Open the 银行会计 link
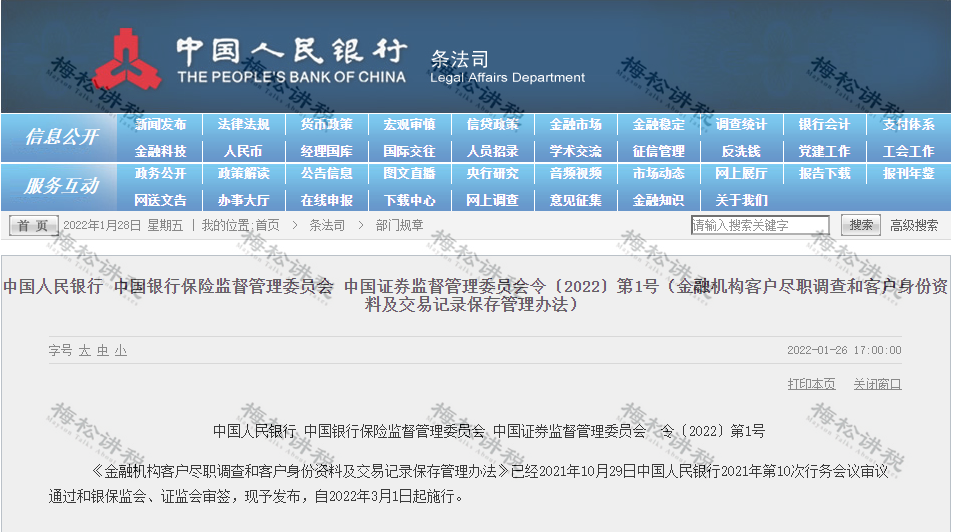 click(824, 125)
